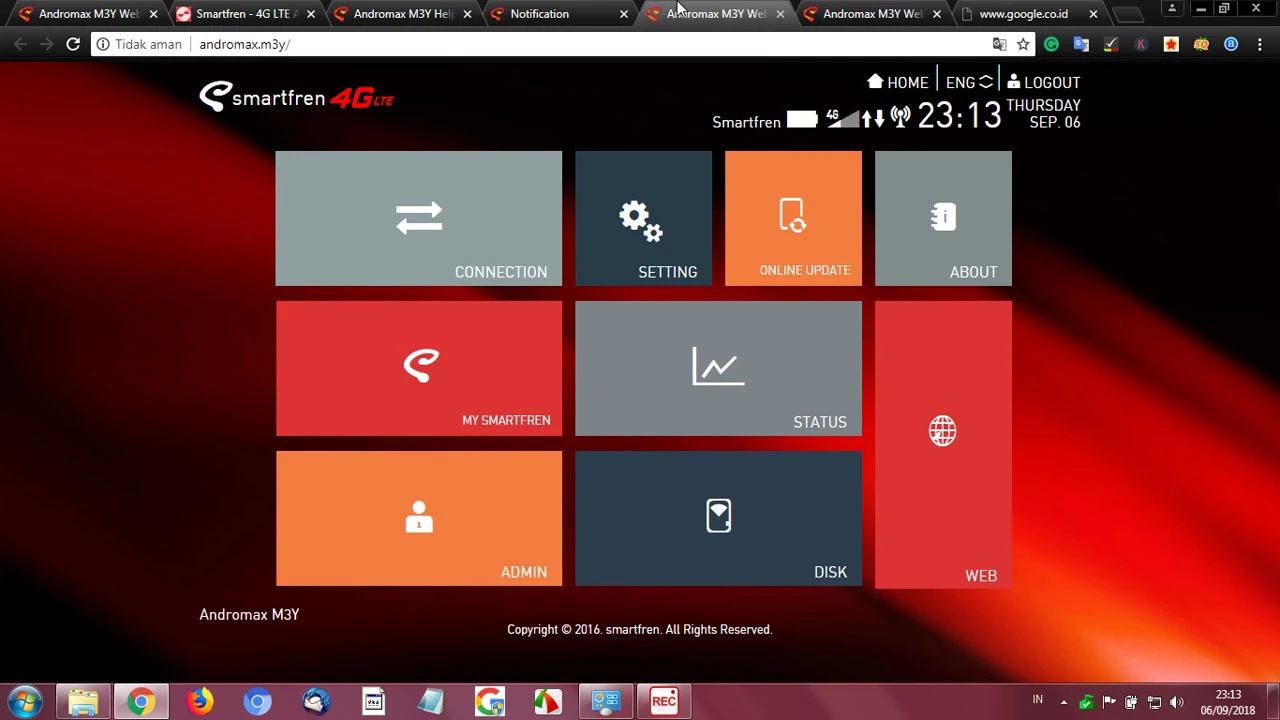Click the address bar URL andromax.m3y/
1280x720 pixels.
pos(244,44)
